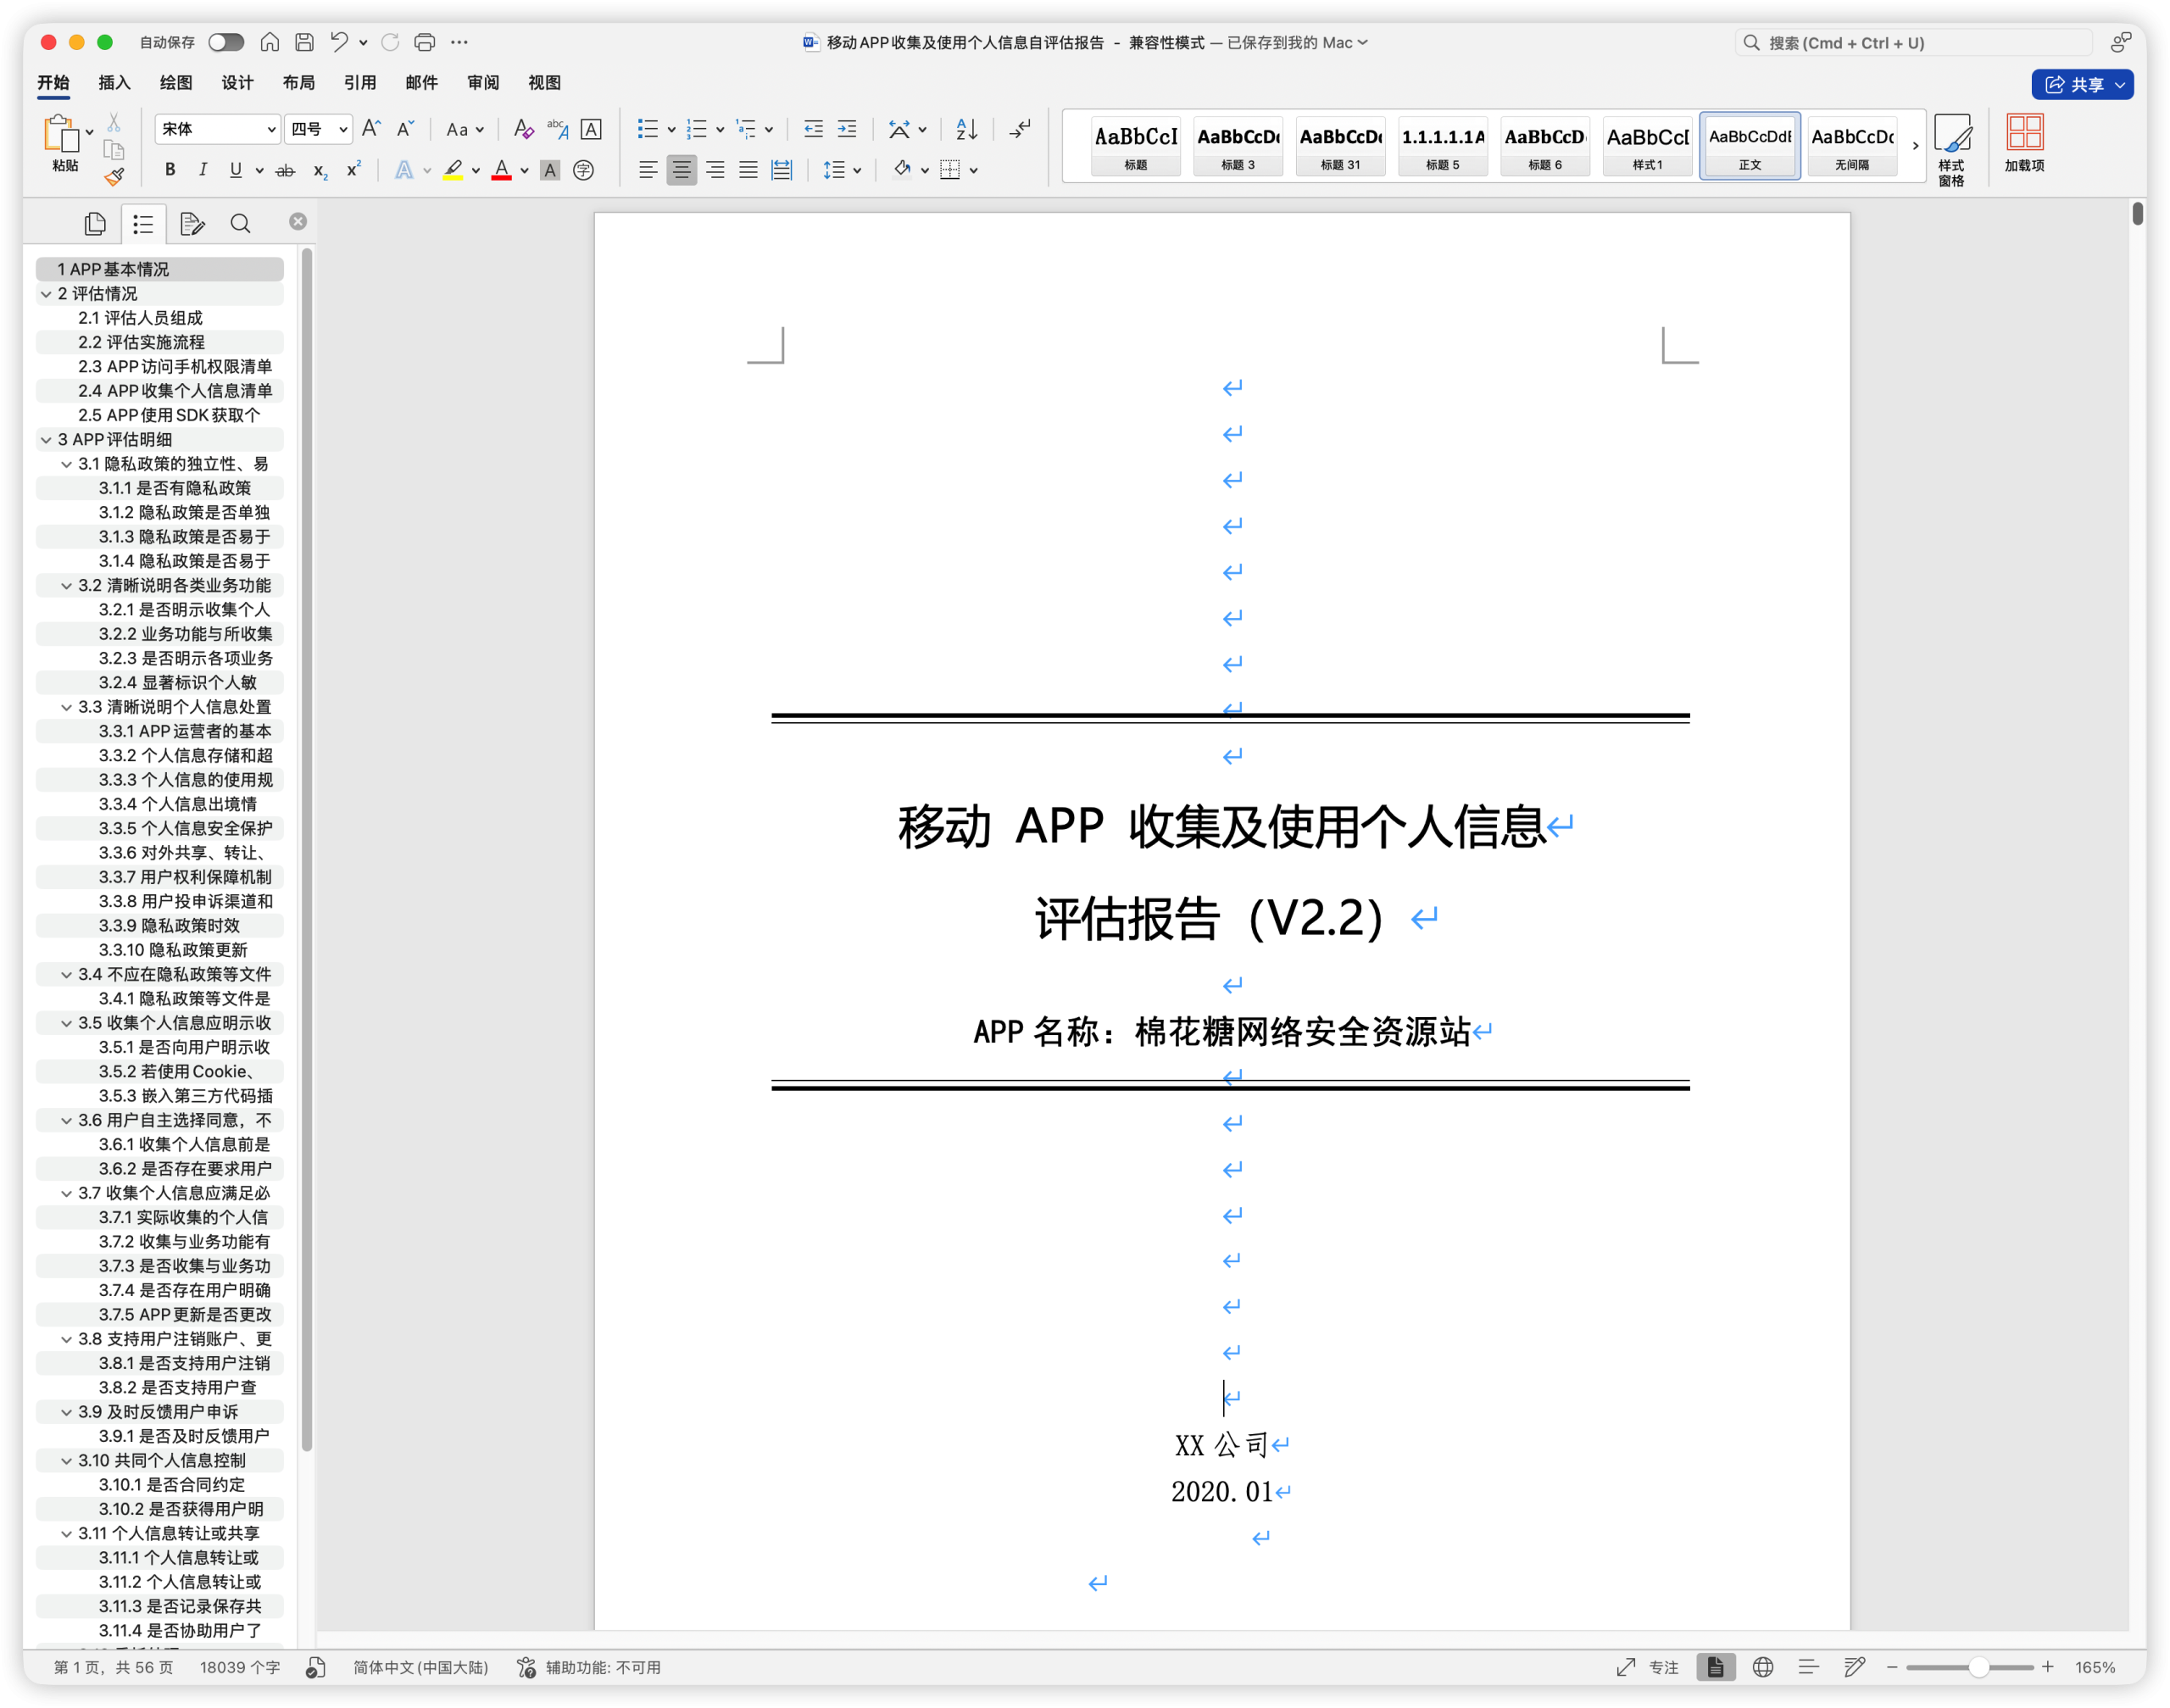Apply italic formatting with I icon
This screenshot has height=1708, width=2170.
[x=203, y=170]
